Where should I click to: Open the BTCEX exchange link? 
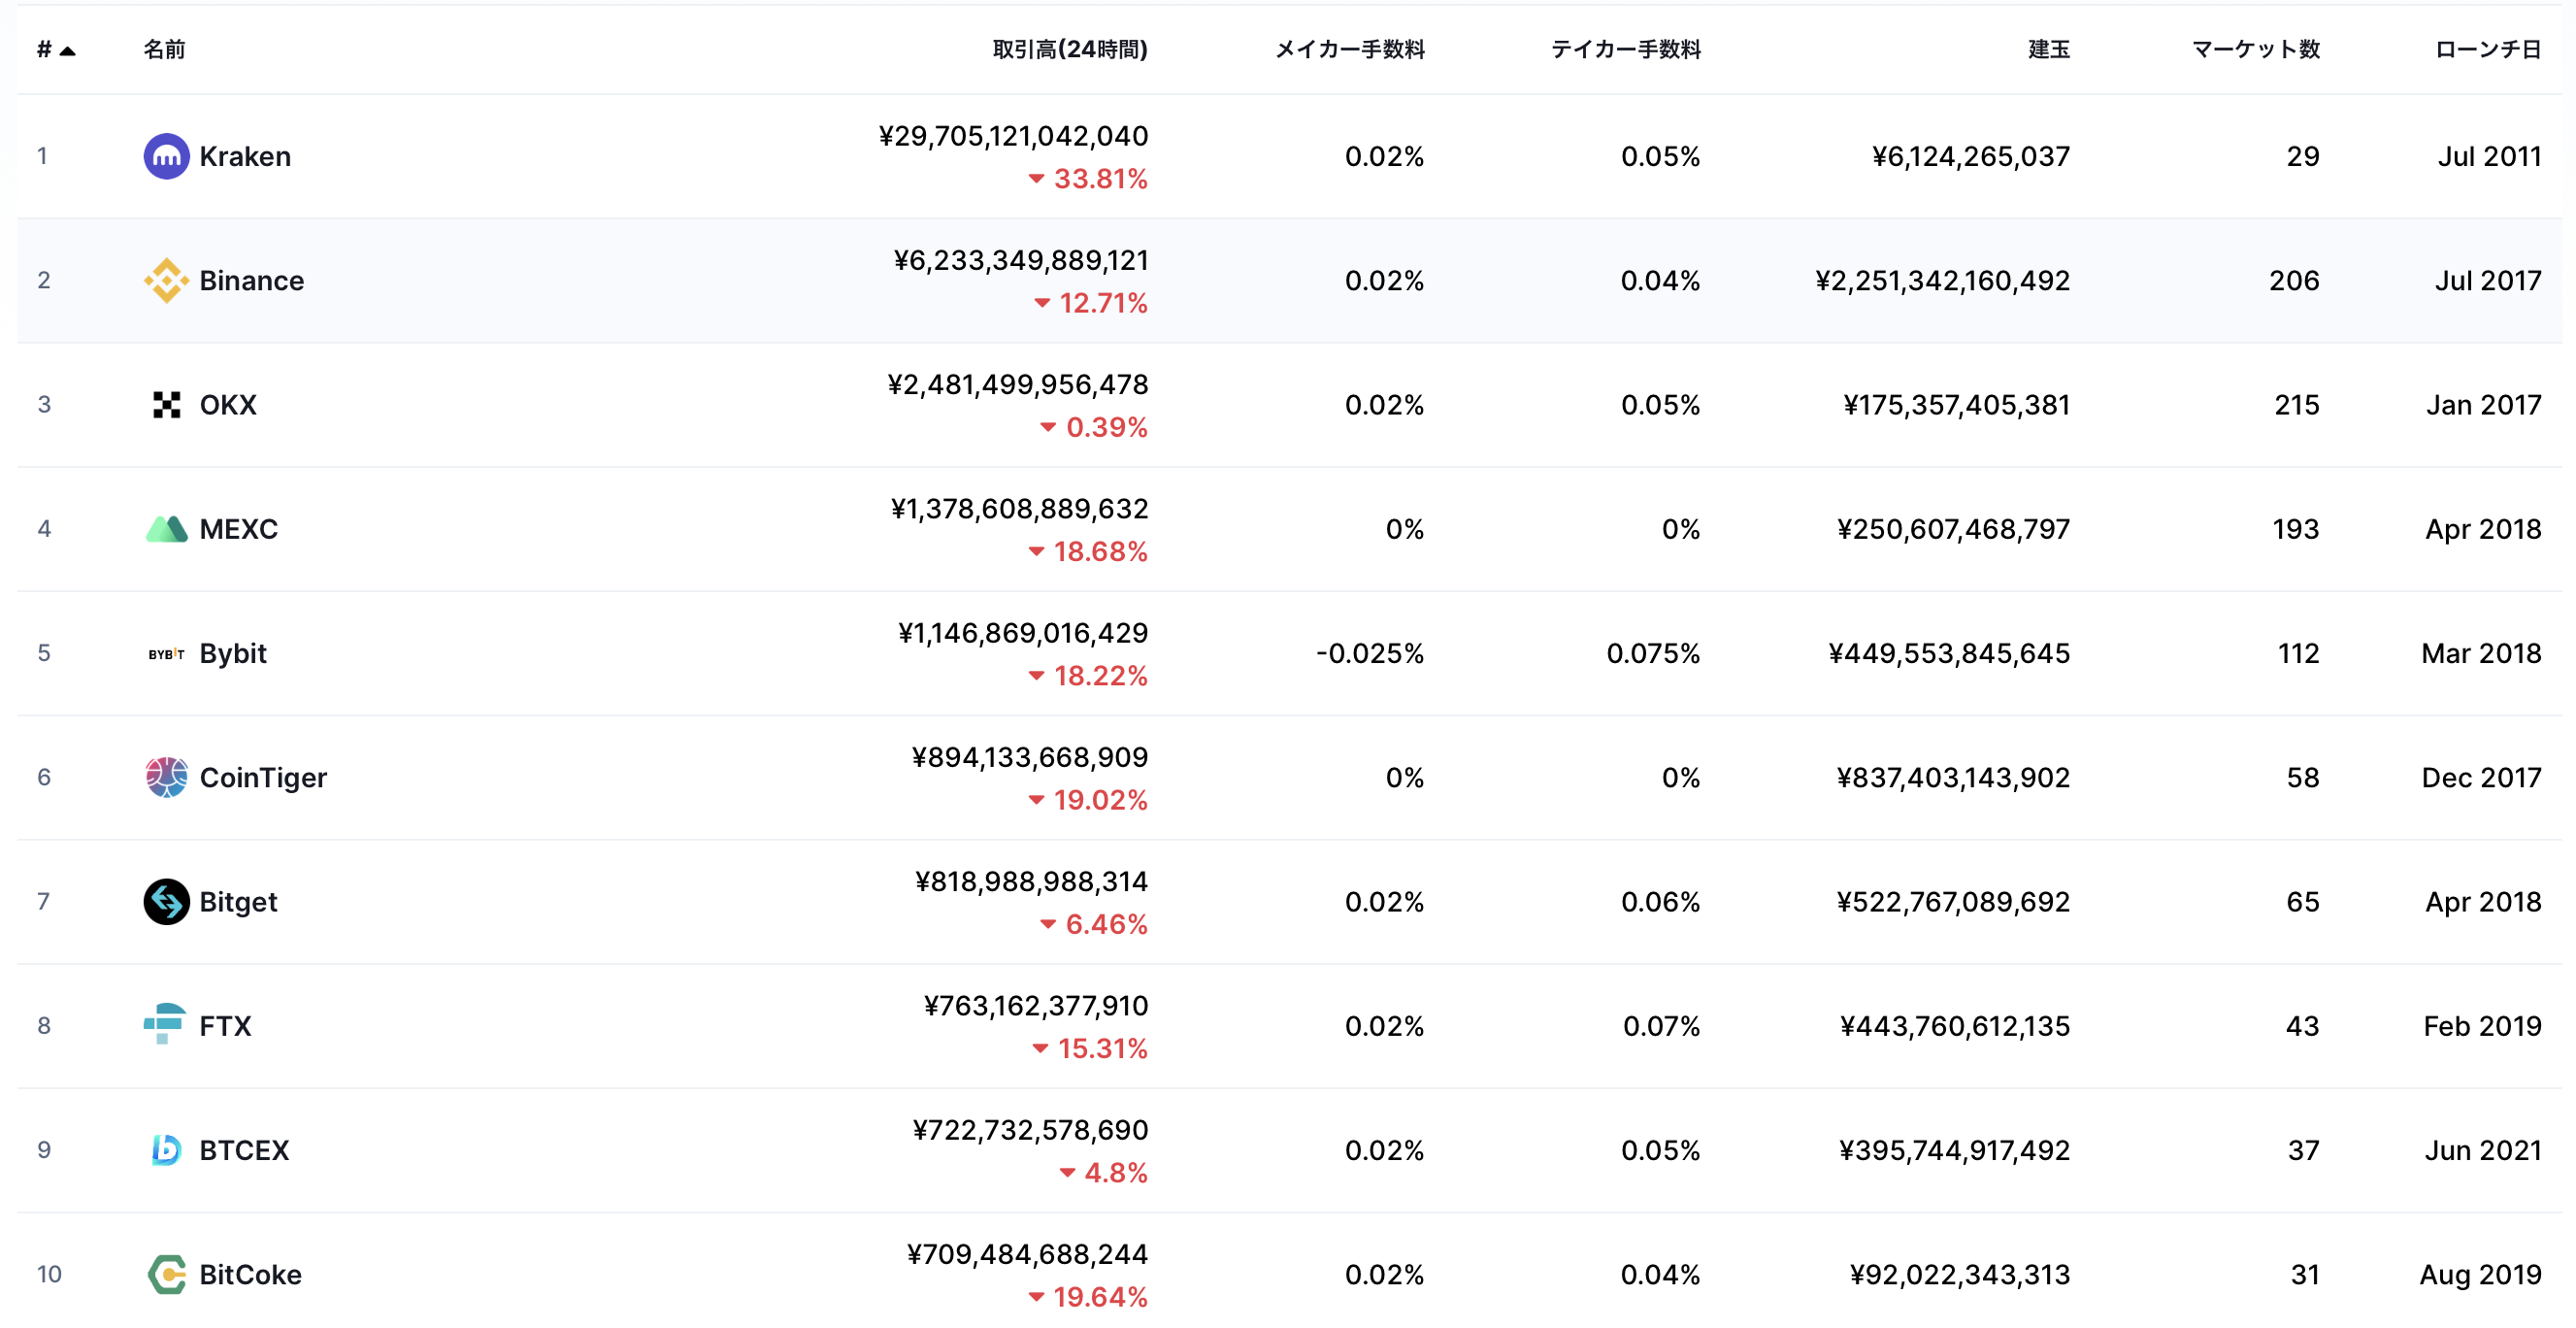coord(244,1150)
